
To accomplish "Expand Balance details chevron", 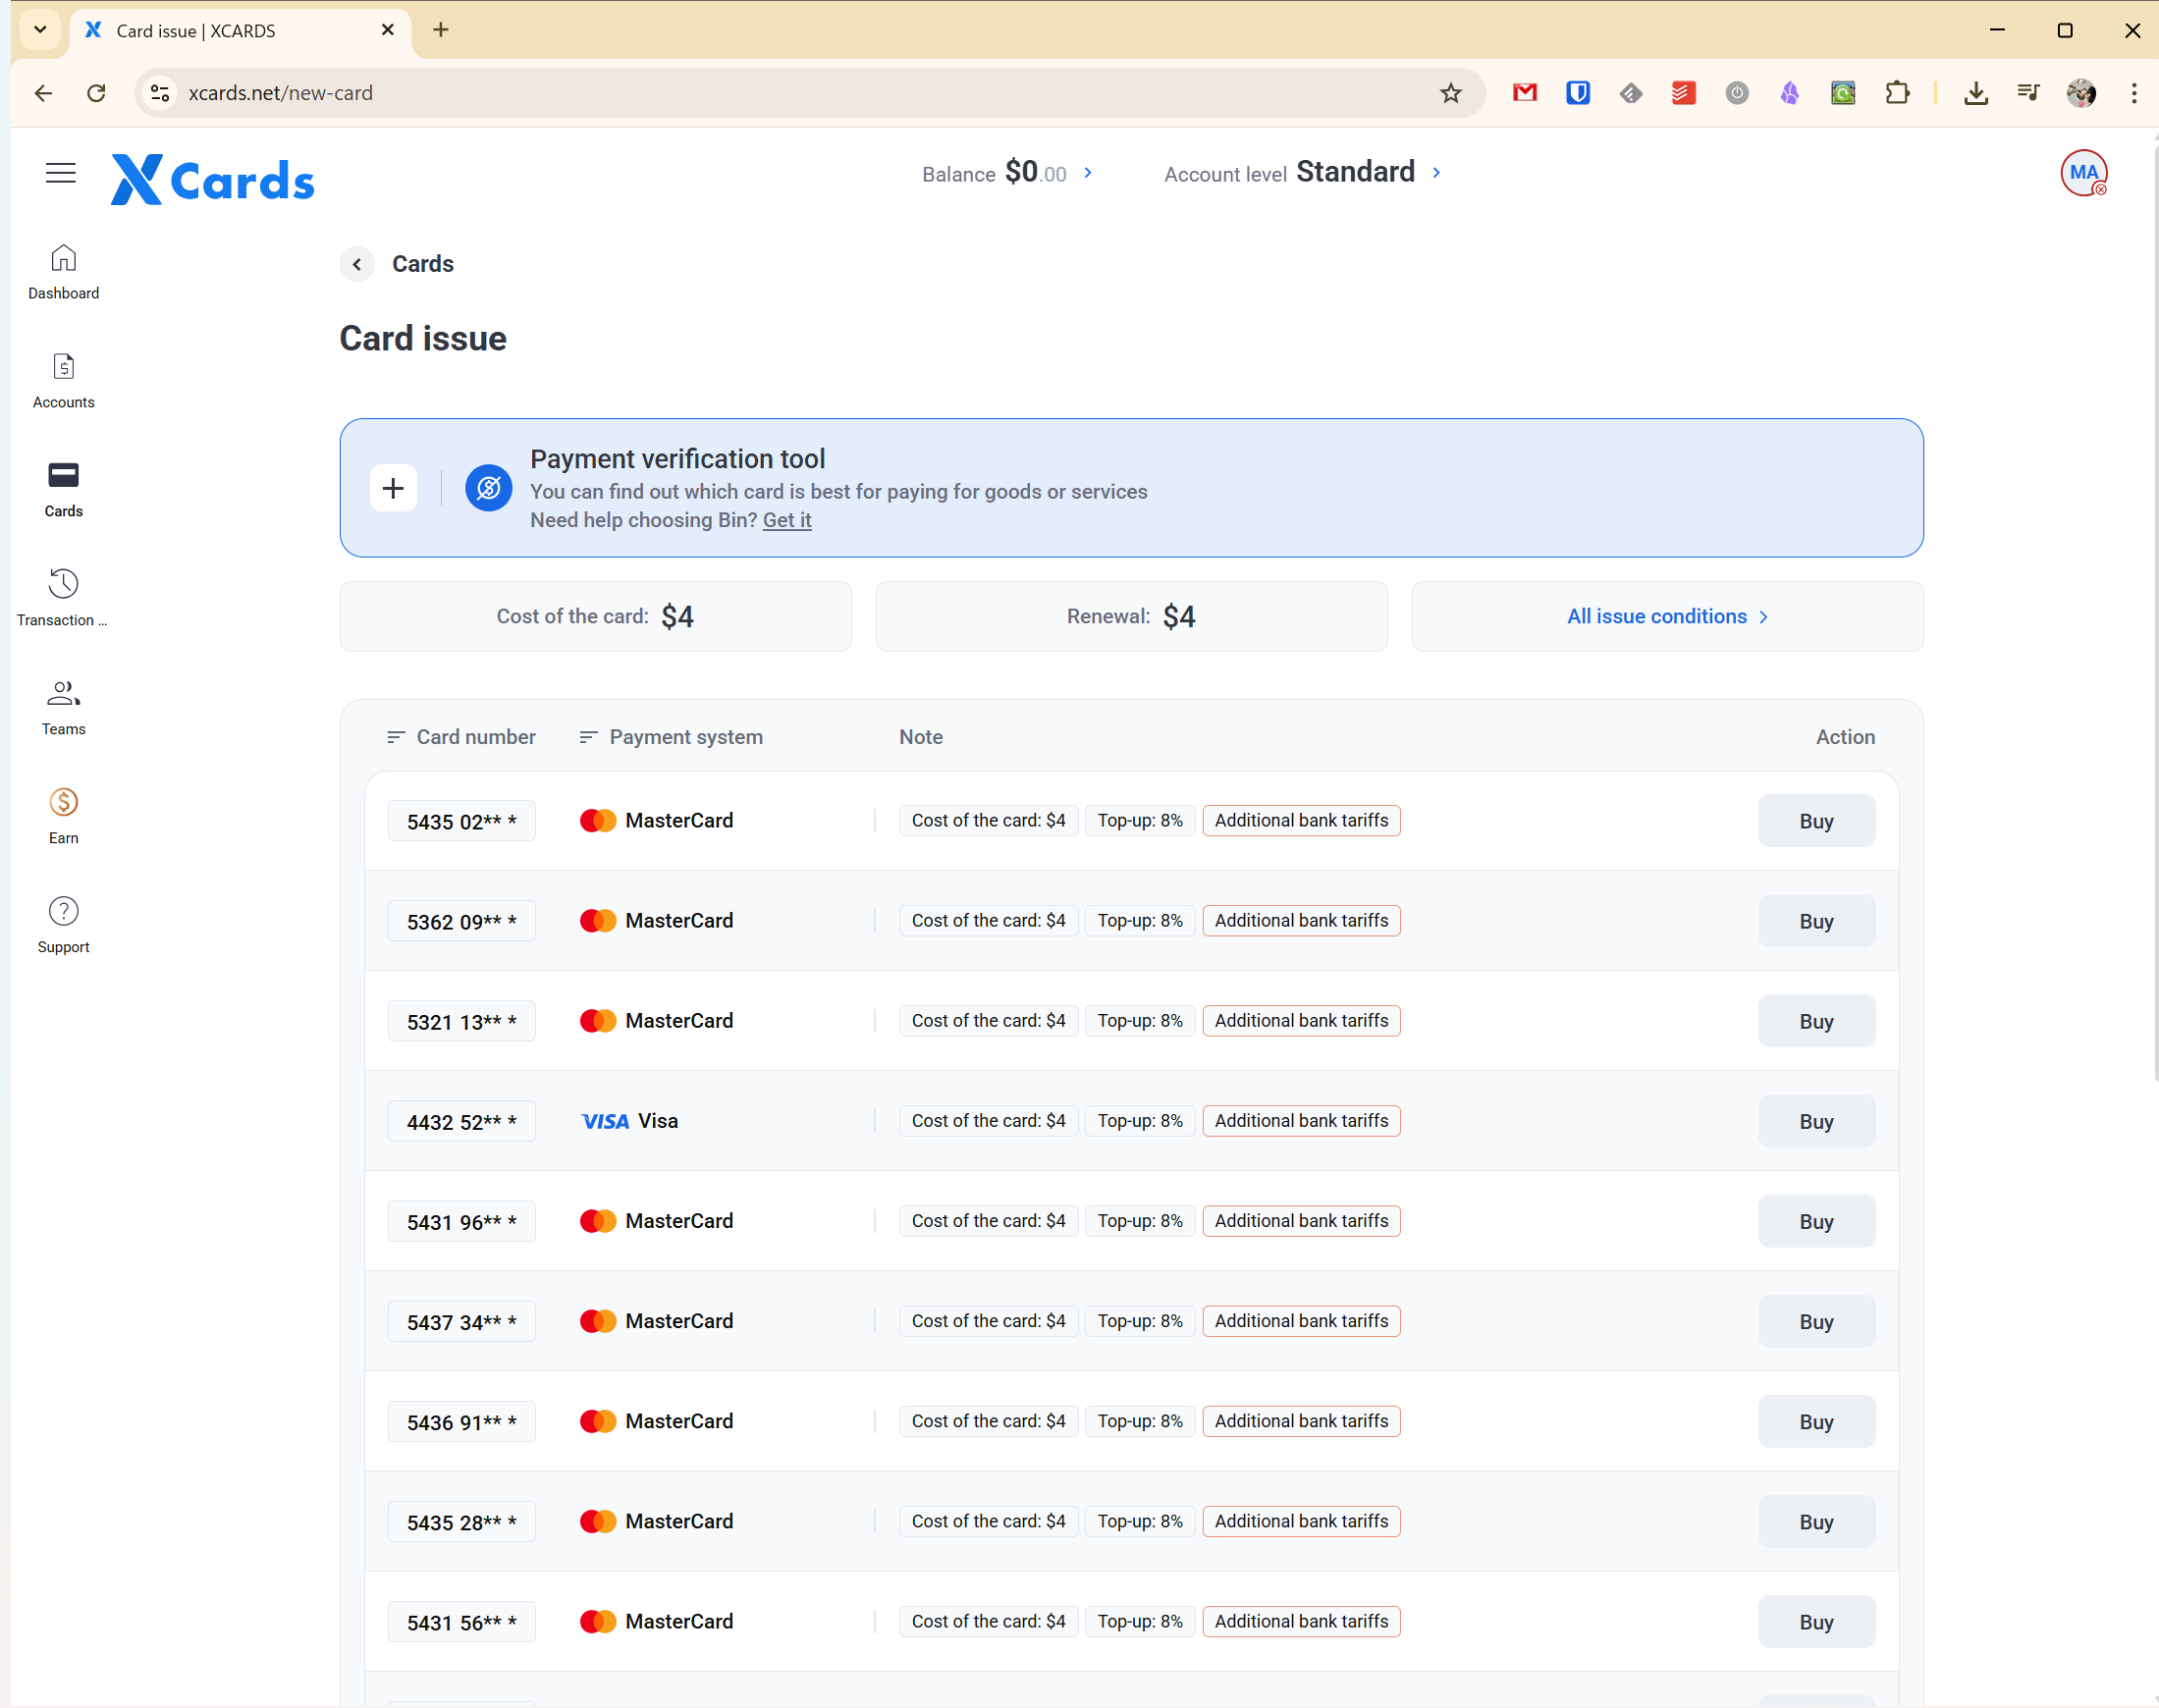I will pyautogui.click(x=1088, y=173).
